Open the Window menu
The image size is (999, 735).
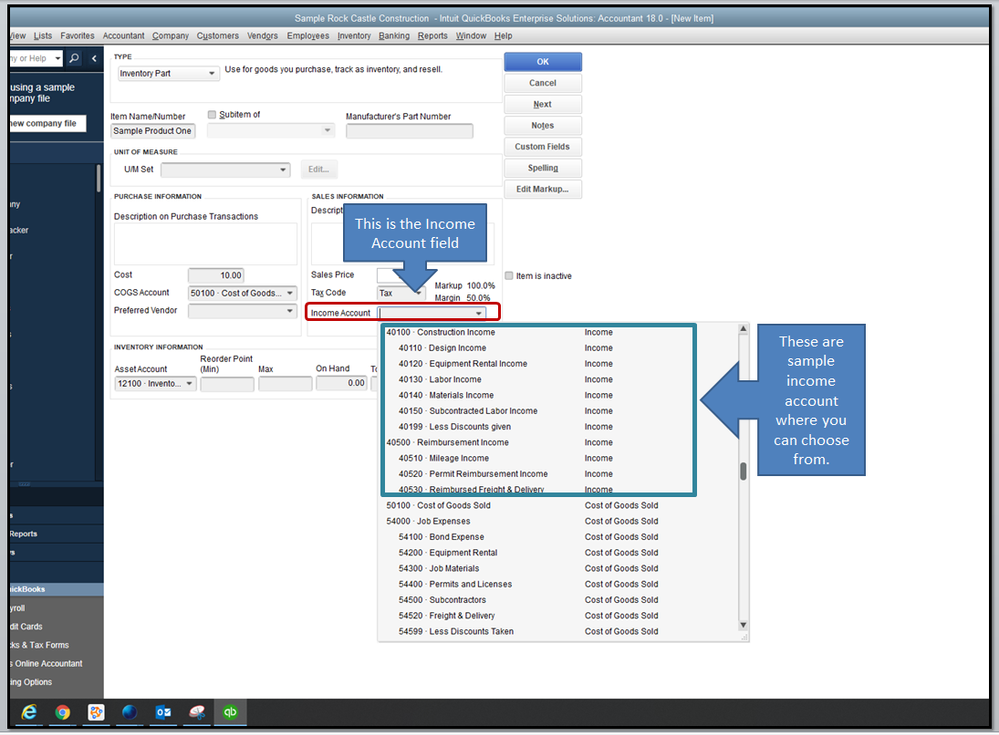(471, 36)
